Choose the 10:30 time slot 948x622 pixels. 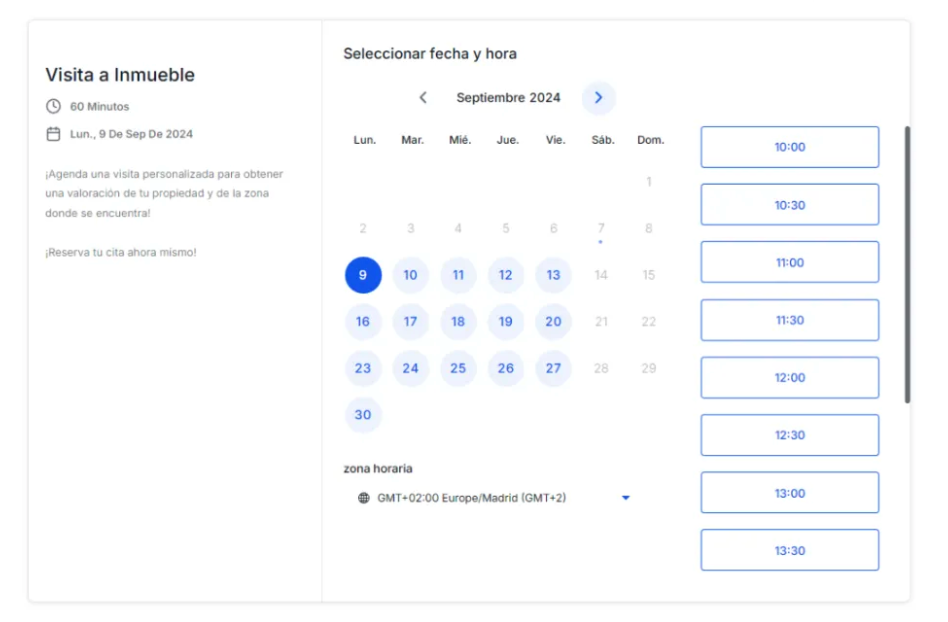click(x=789, y=205)
